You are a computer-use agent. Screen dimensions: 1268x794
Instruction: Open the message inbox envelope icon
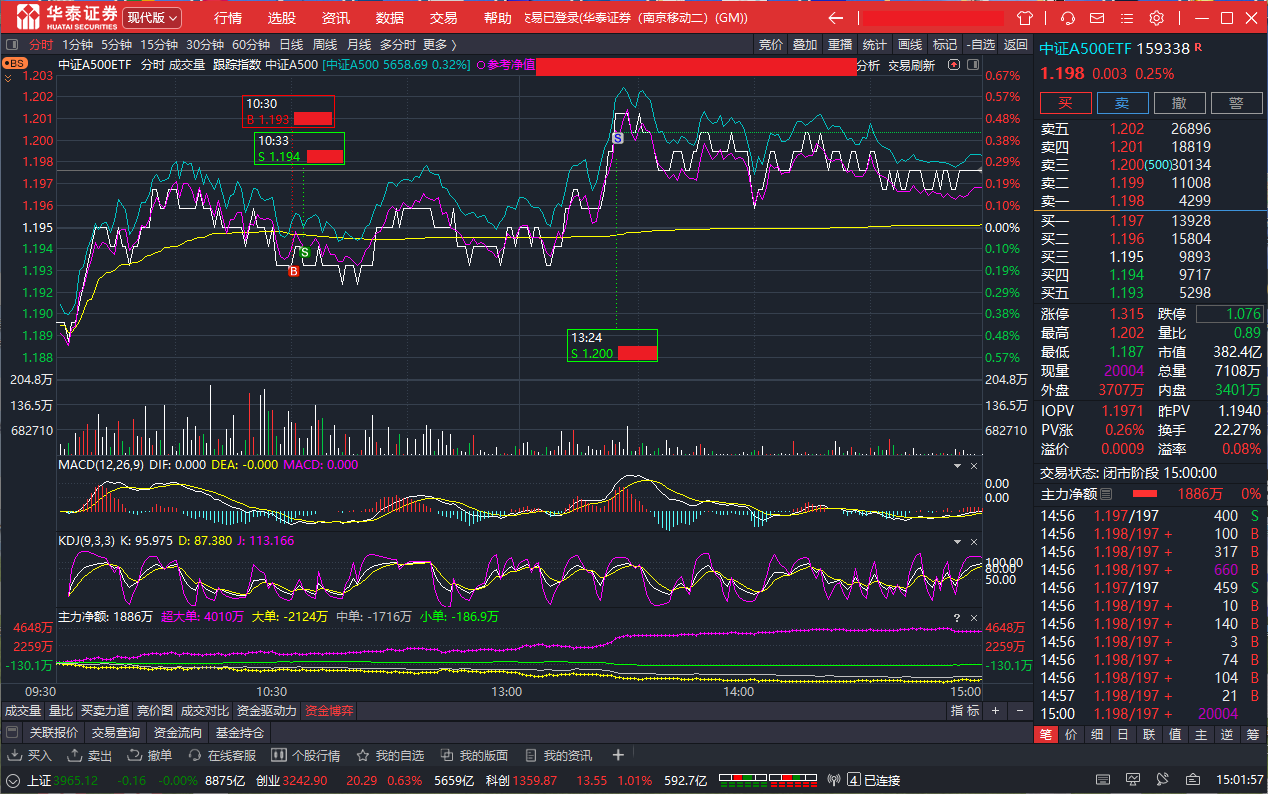tap(1098, 18)
